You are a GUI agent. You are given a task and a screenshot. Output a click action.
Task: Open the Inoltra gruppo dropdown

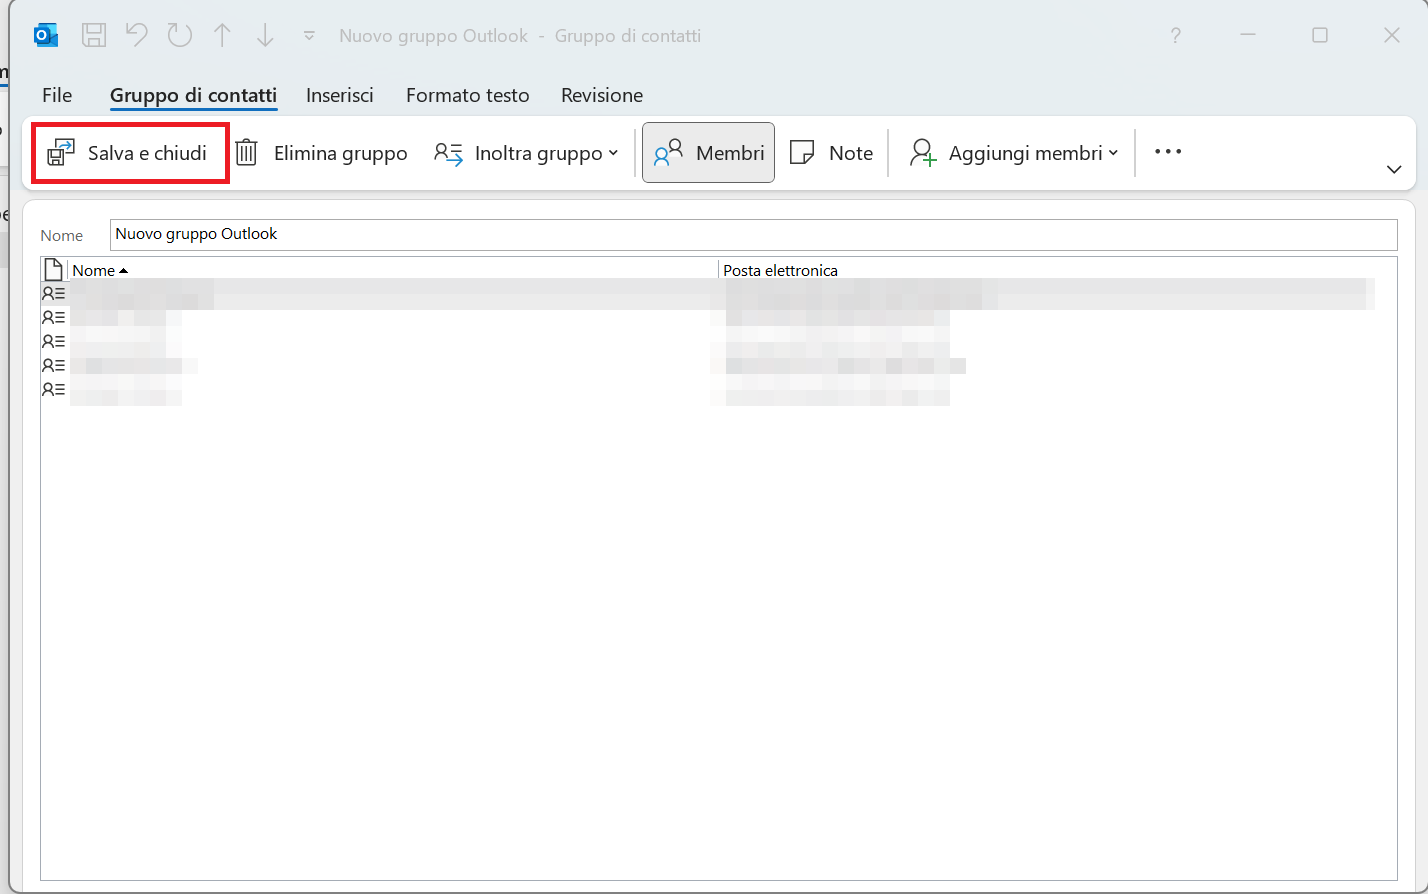pos(526,153)
